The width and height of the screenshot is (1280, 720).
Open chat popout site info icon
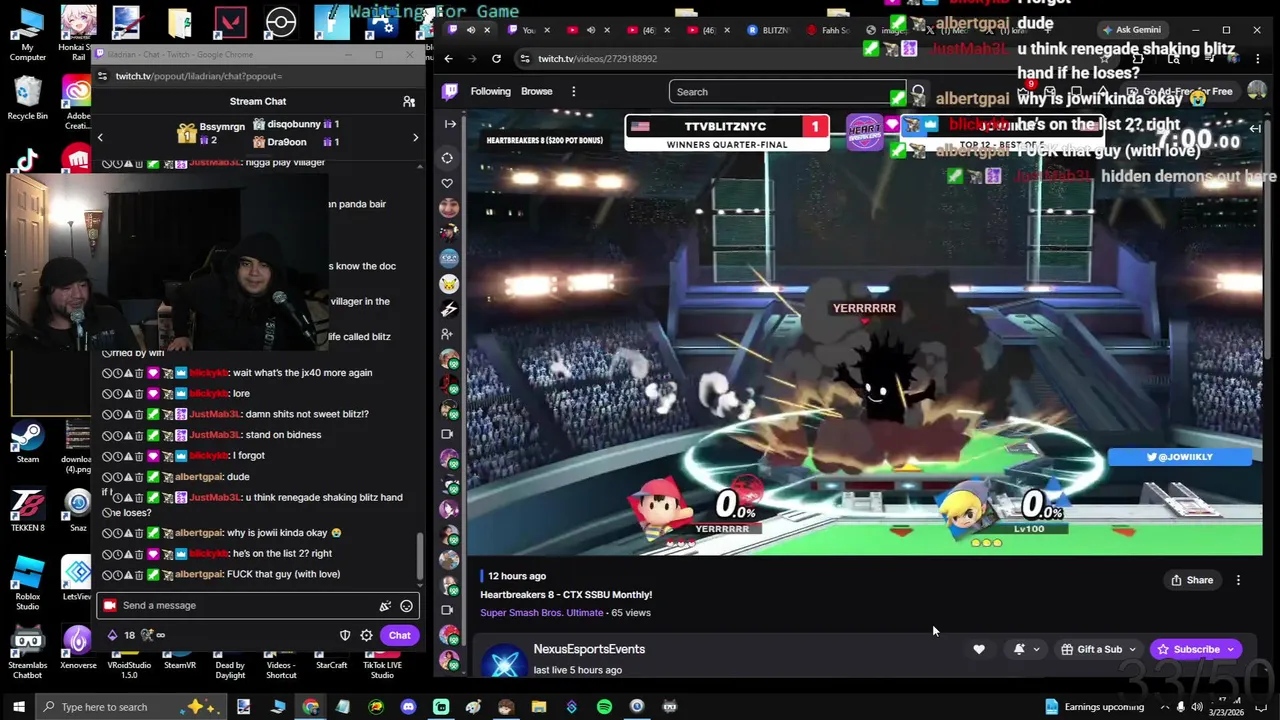(x=102, y=76)
